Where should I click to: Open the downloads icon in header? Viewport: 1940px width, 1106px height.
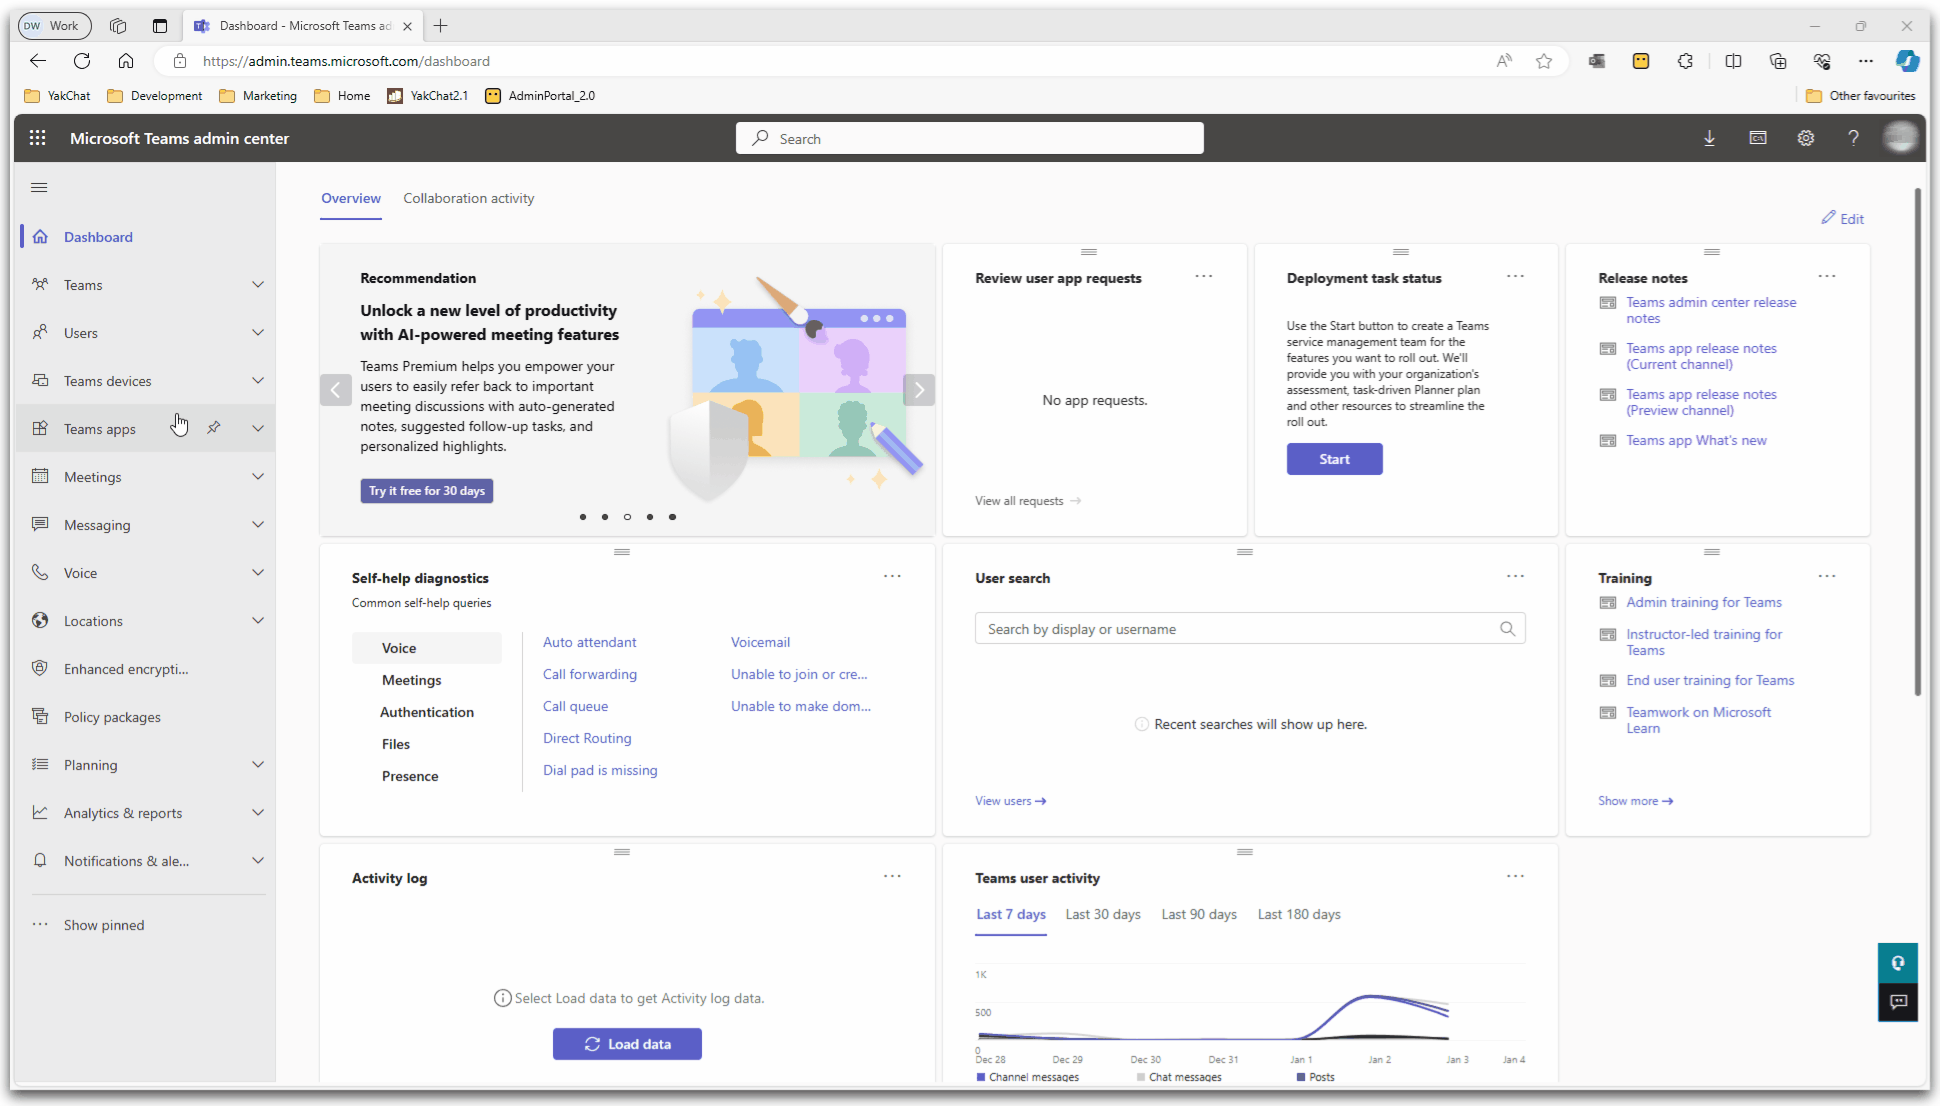click(1709, 138)
